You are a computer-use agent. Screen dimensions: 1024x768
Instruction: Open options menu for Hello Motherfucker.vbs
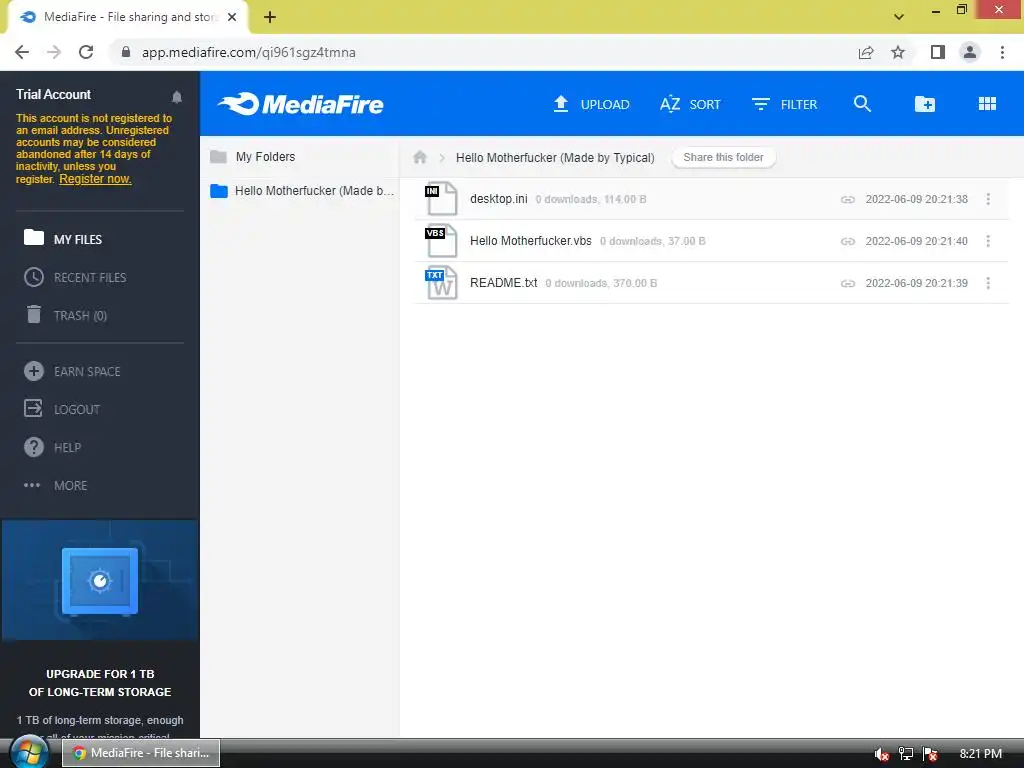tap(988, 241)
